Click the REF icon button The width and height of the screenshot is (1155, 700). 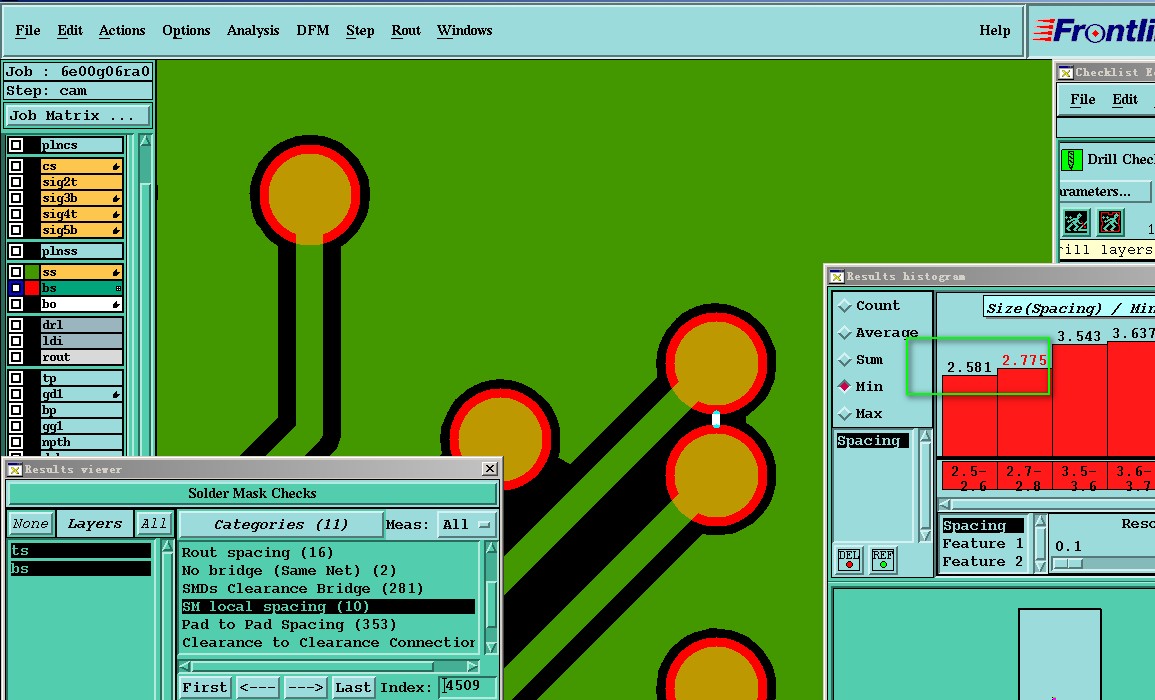[882, 560]
